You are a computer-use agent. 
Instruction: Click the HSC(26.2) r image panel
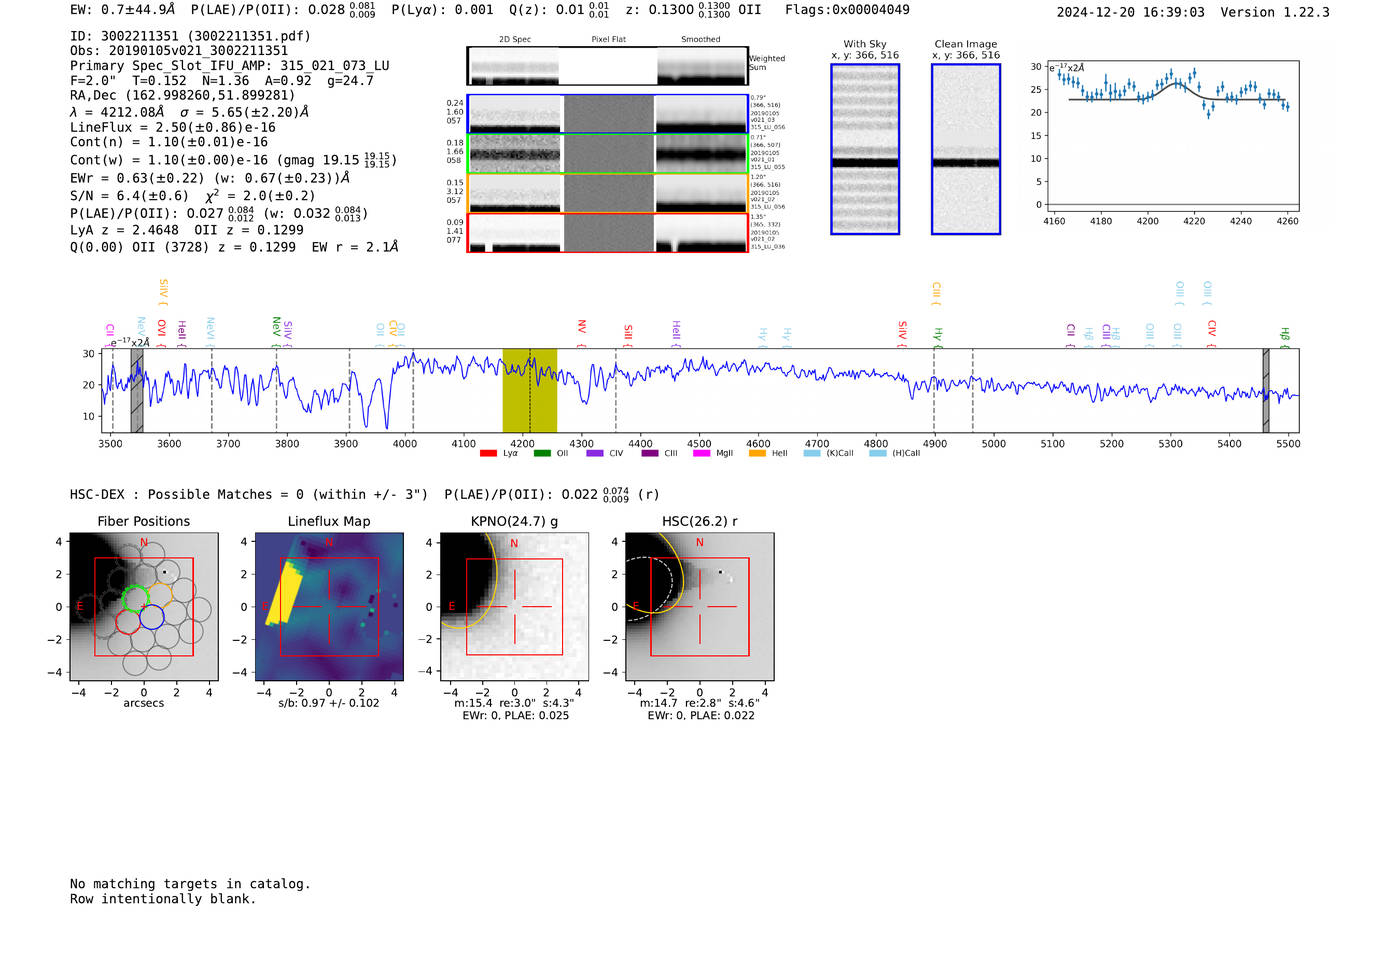(699, 607)
